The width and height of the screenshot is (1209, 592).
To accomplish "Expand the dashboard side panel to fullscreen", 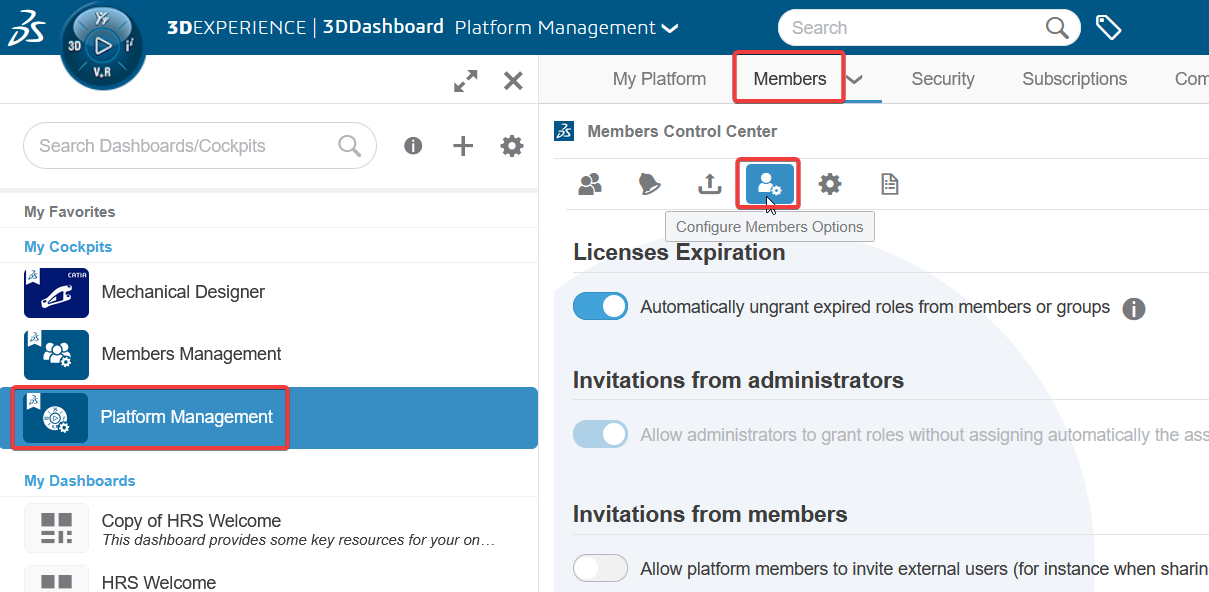I will tap(465, 81).
